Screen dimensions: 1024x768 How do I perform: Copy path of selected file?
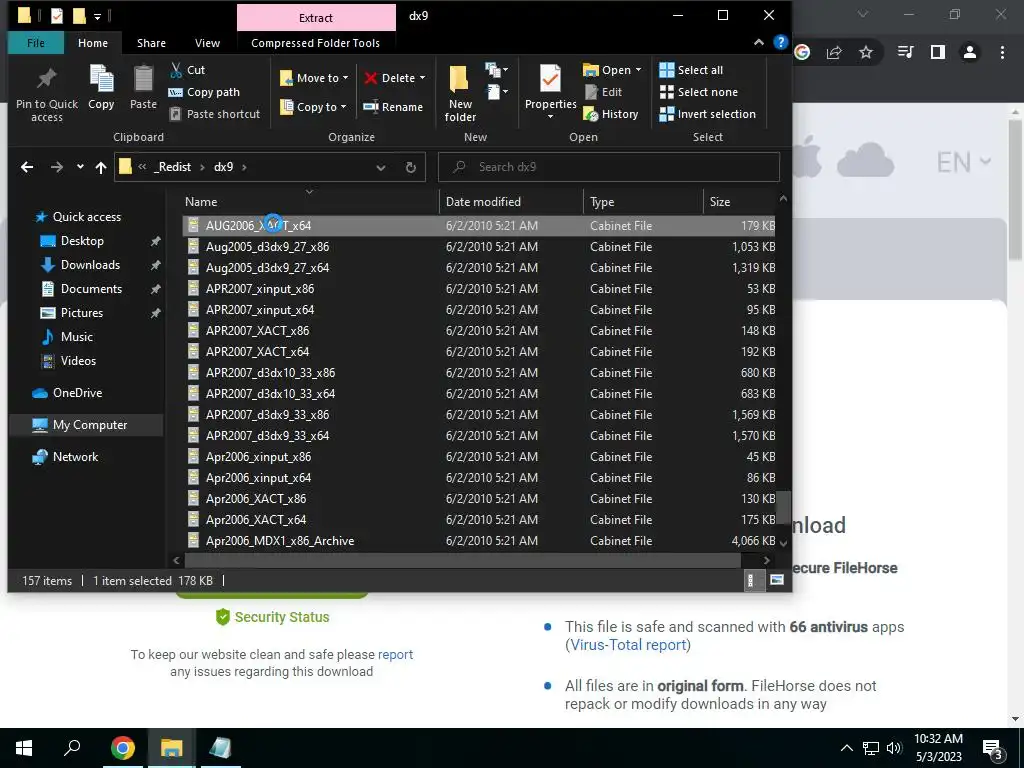pyautogui.click(x=204, y=92)
